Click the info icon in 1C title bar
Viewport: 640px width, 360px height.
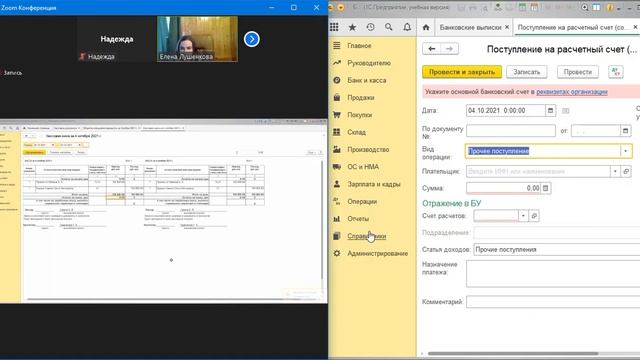(610, 7)
